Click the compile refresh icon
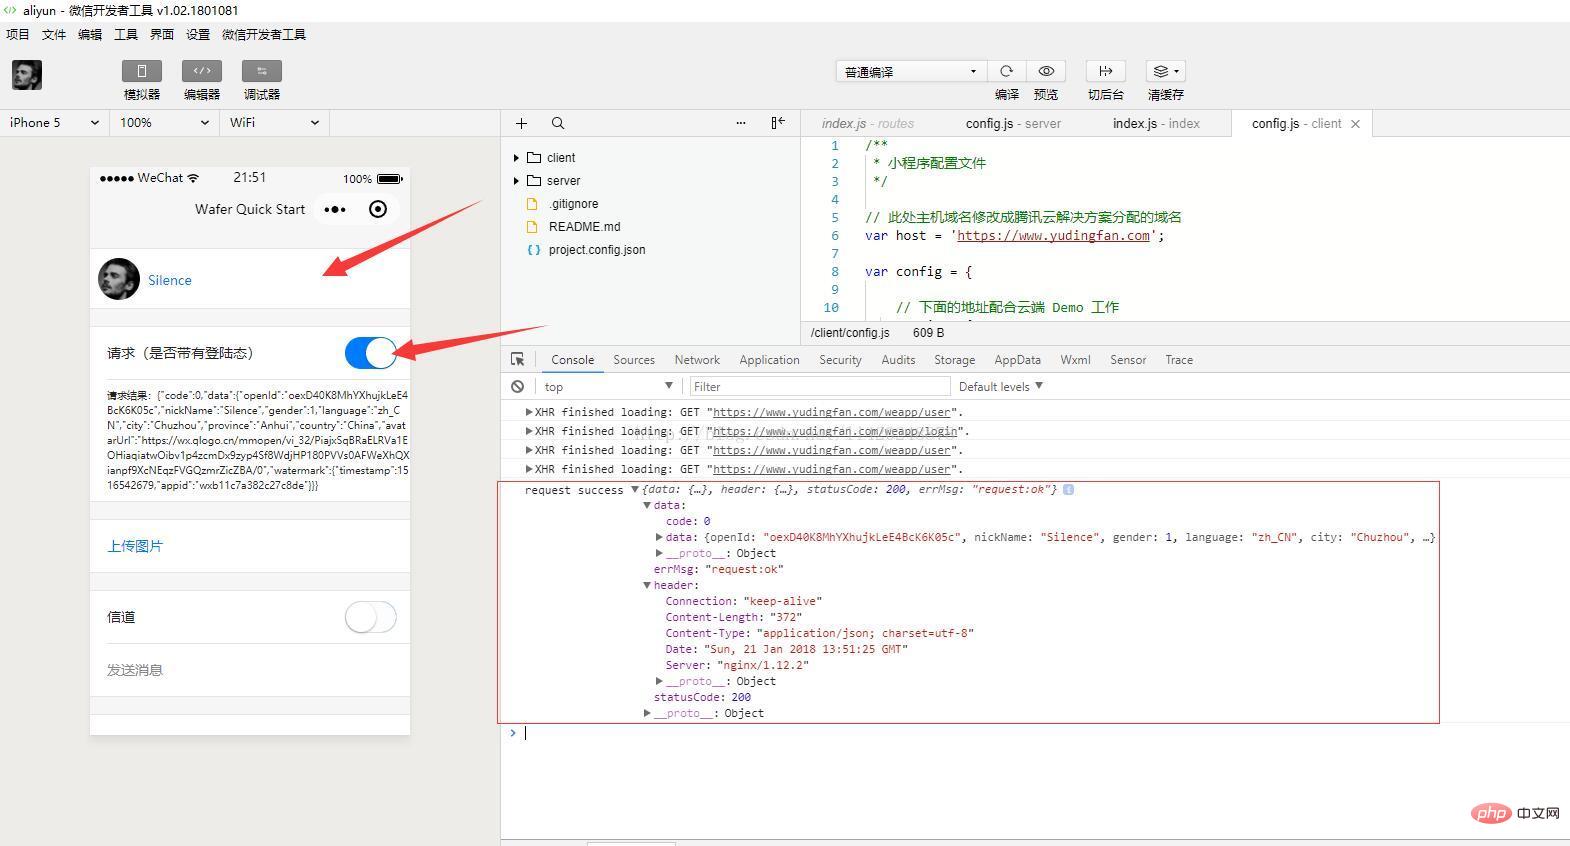 pos(1007,71)
